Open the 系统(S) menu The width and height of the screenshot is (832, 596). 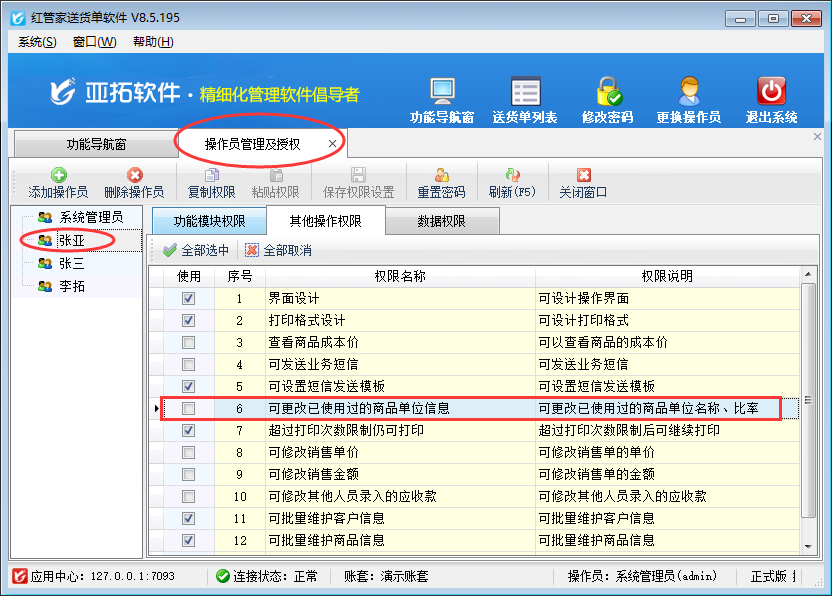click(37, 42)
